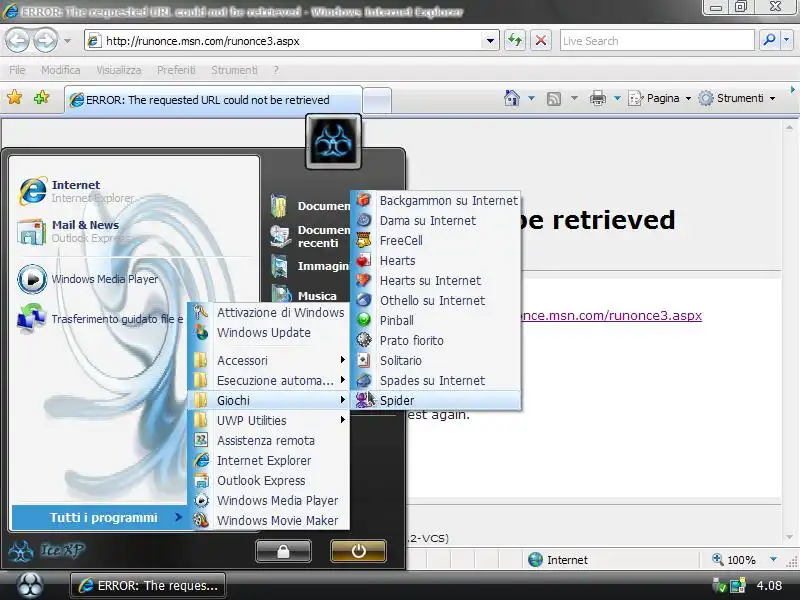Viewport: 800px width, 600px height.
Task: Open Home button dropdown arrow
Action: [531, 98]
